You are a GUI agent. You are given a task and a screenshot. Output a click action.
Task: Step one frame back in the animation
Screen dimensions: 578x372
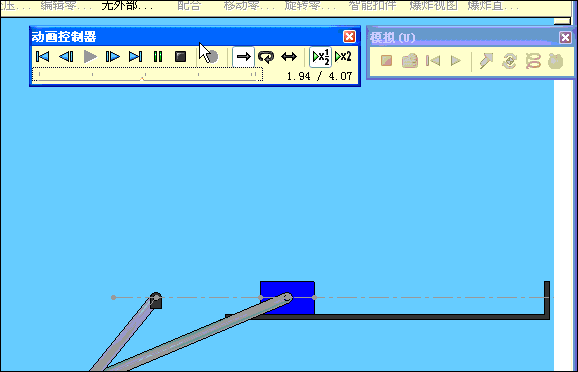tap(66, 57)
